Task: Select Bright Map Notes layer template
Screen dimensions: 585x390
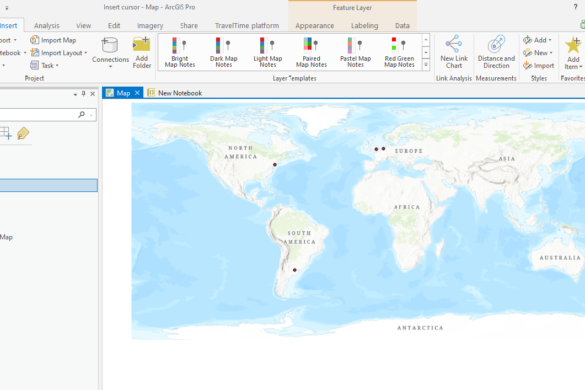Action: (180, 52)
